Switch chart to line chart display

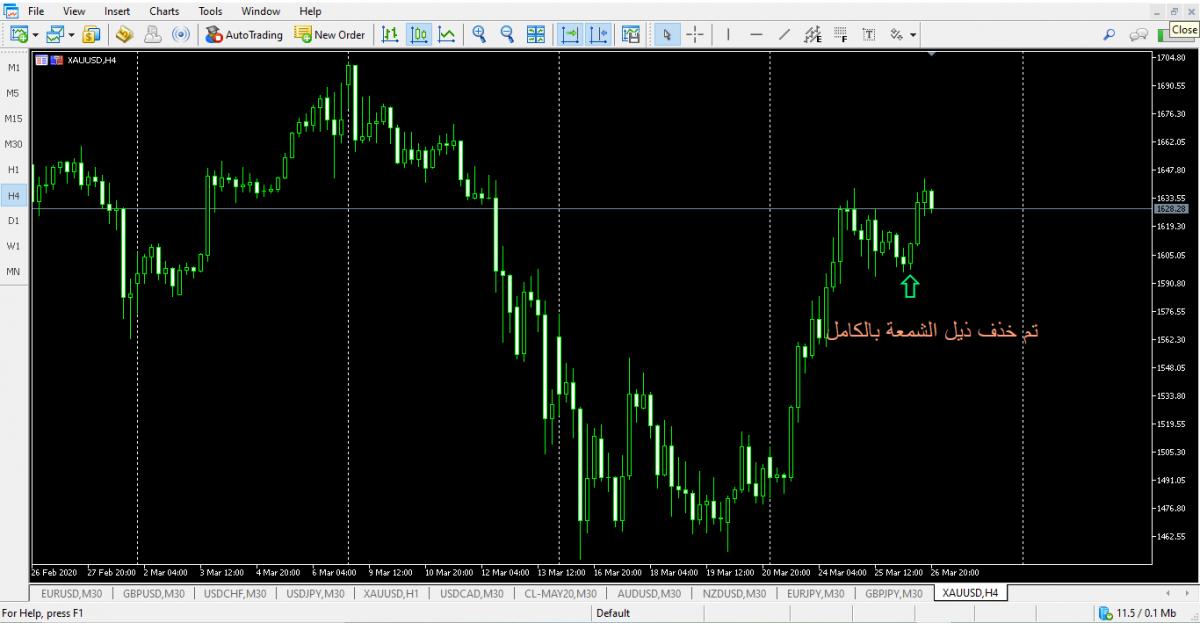(446, 34)
